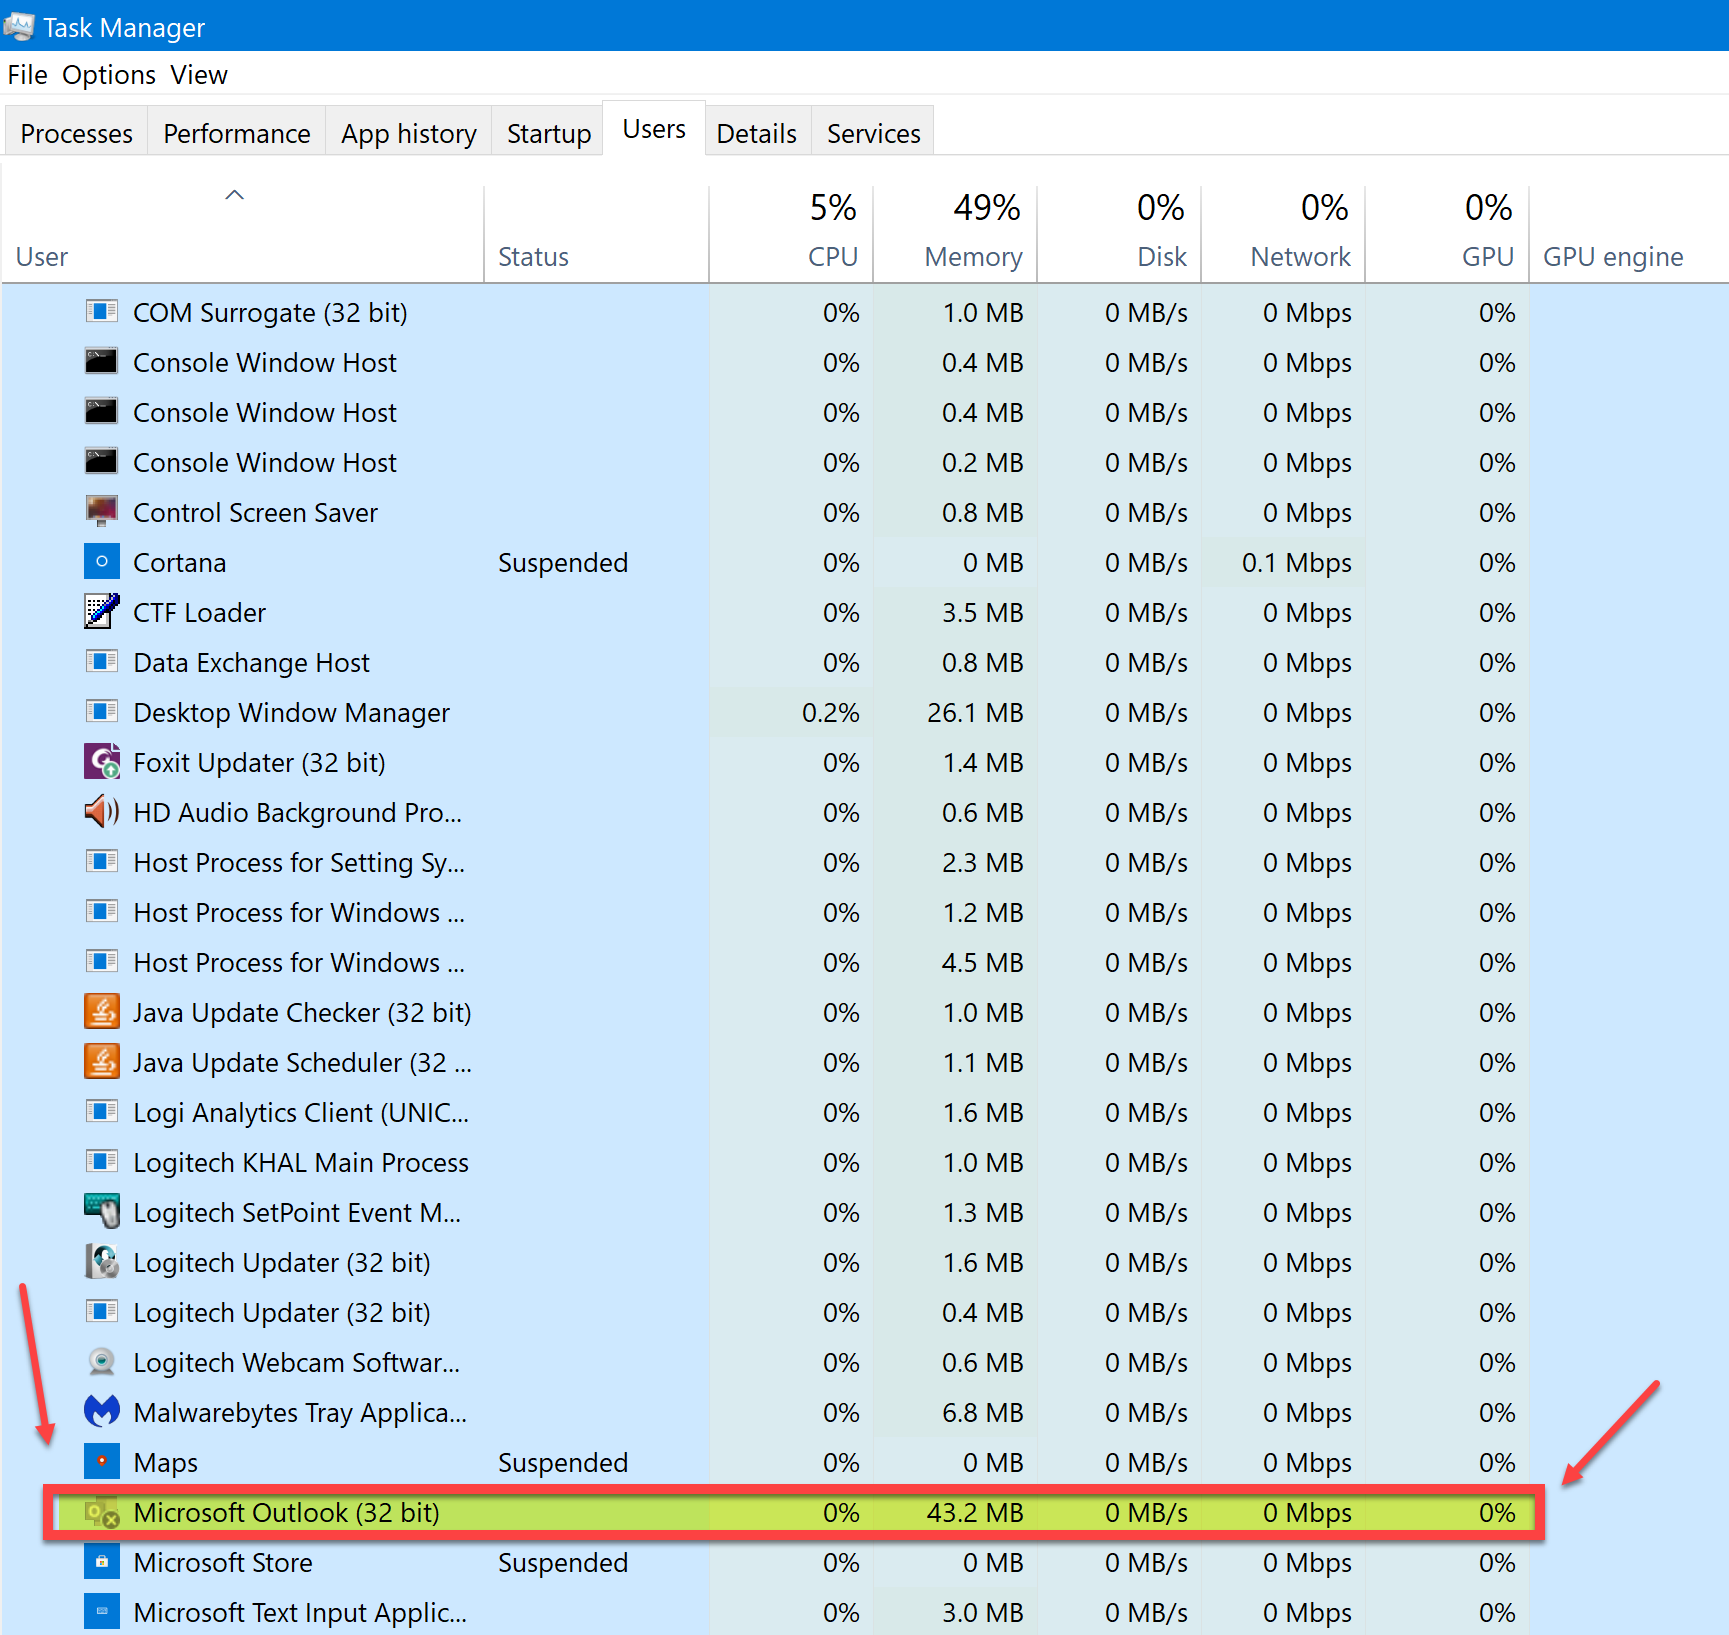Click the 0.1 Mbps network value
Viewport: 1729px width, 1635px height.
coord(1296,562)
